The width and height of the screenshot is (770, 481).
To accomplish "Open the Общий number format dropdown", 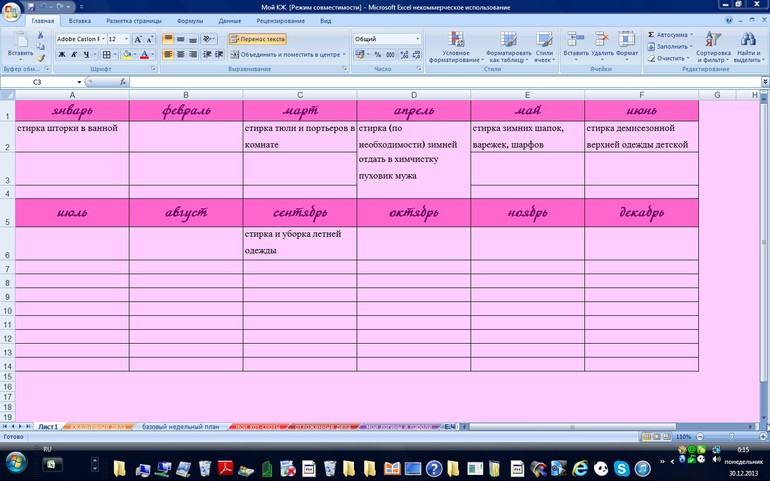I will pyautogui.click(x=417, y=39).
